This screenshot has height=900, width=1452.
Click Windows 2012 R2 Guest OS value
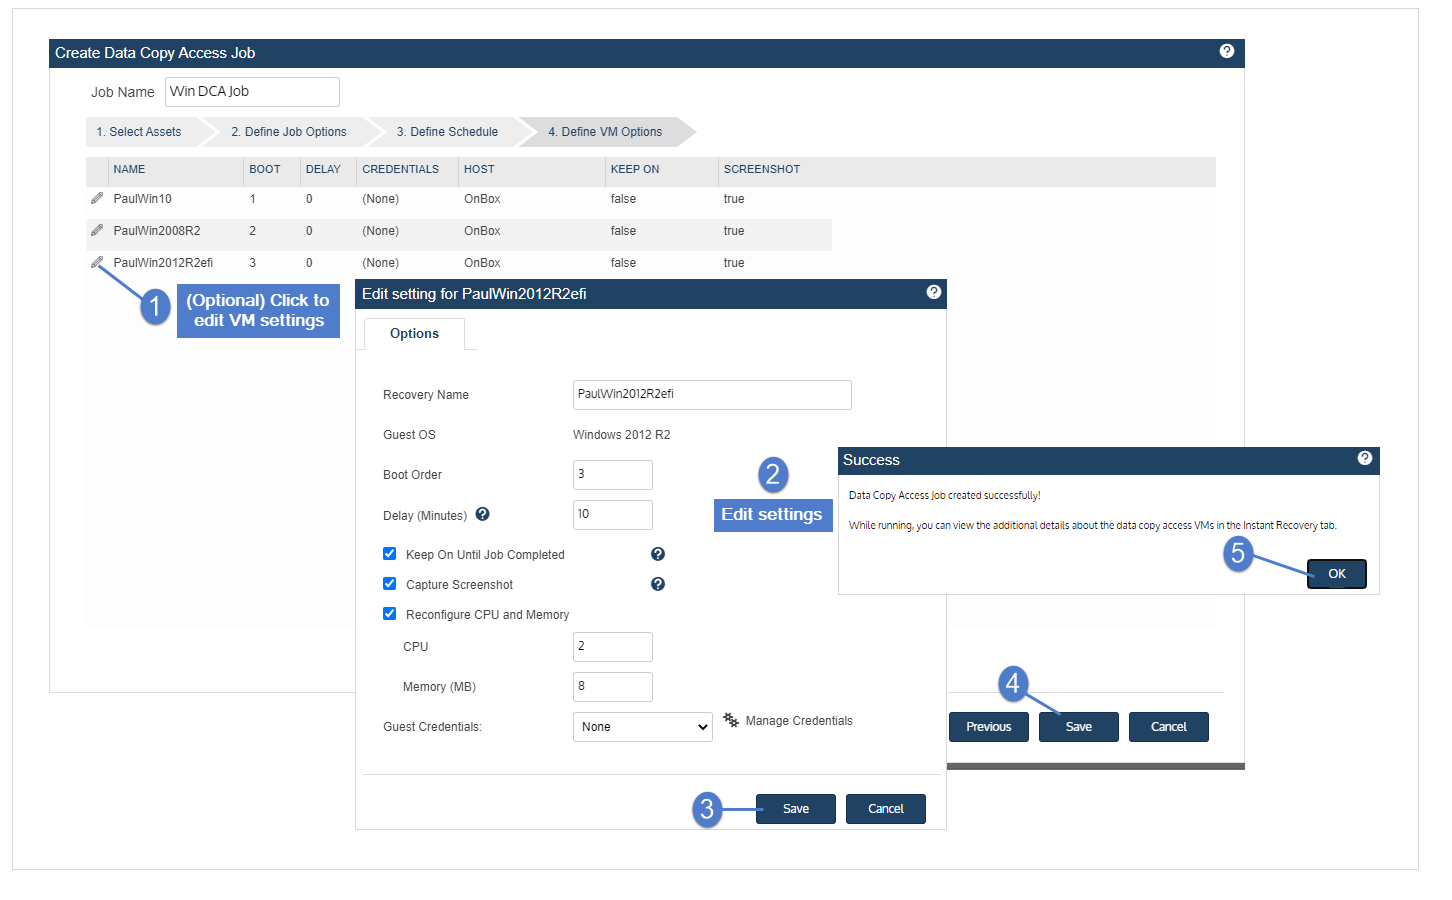tap(622, 435)
